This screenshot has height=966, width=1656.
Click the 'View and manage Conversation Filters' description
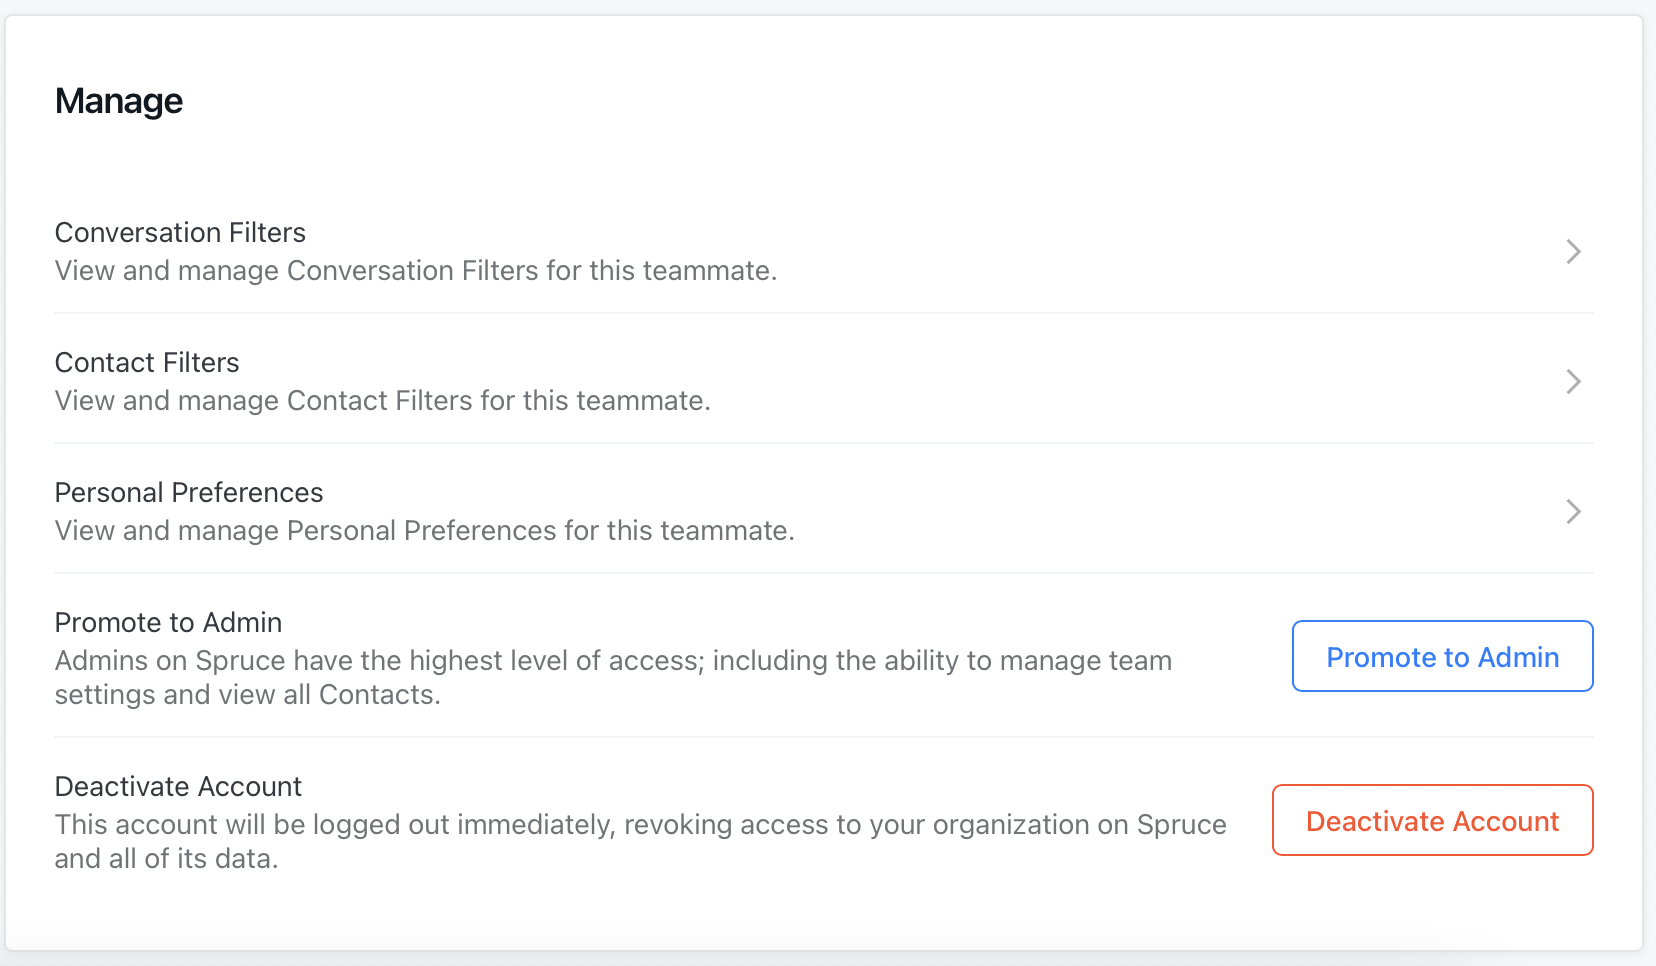tap(416, 270)
